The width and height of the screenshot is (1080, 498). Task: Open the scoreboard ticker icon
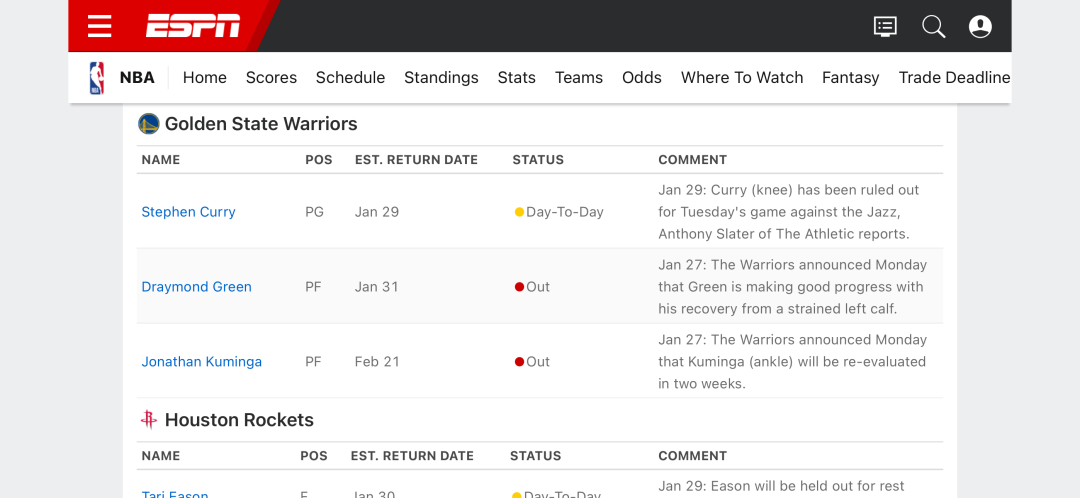[x=885, y=26]
